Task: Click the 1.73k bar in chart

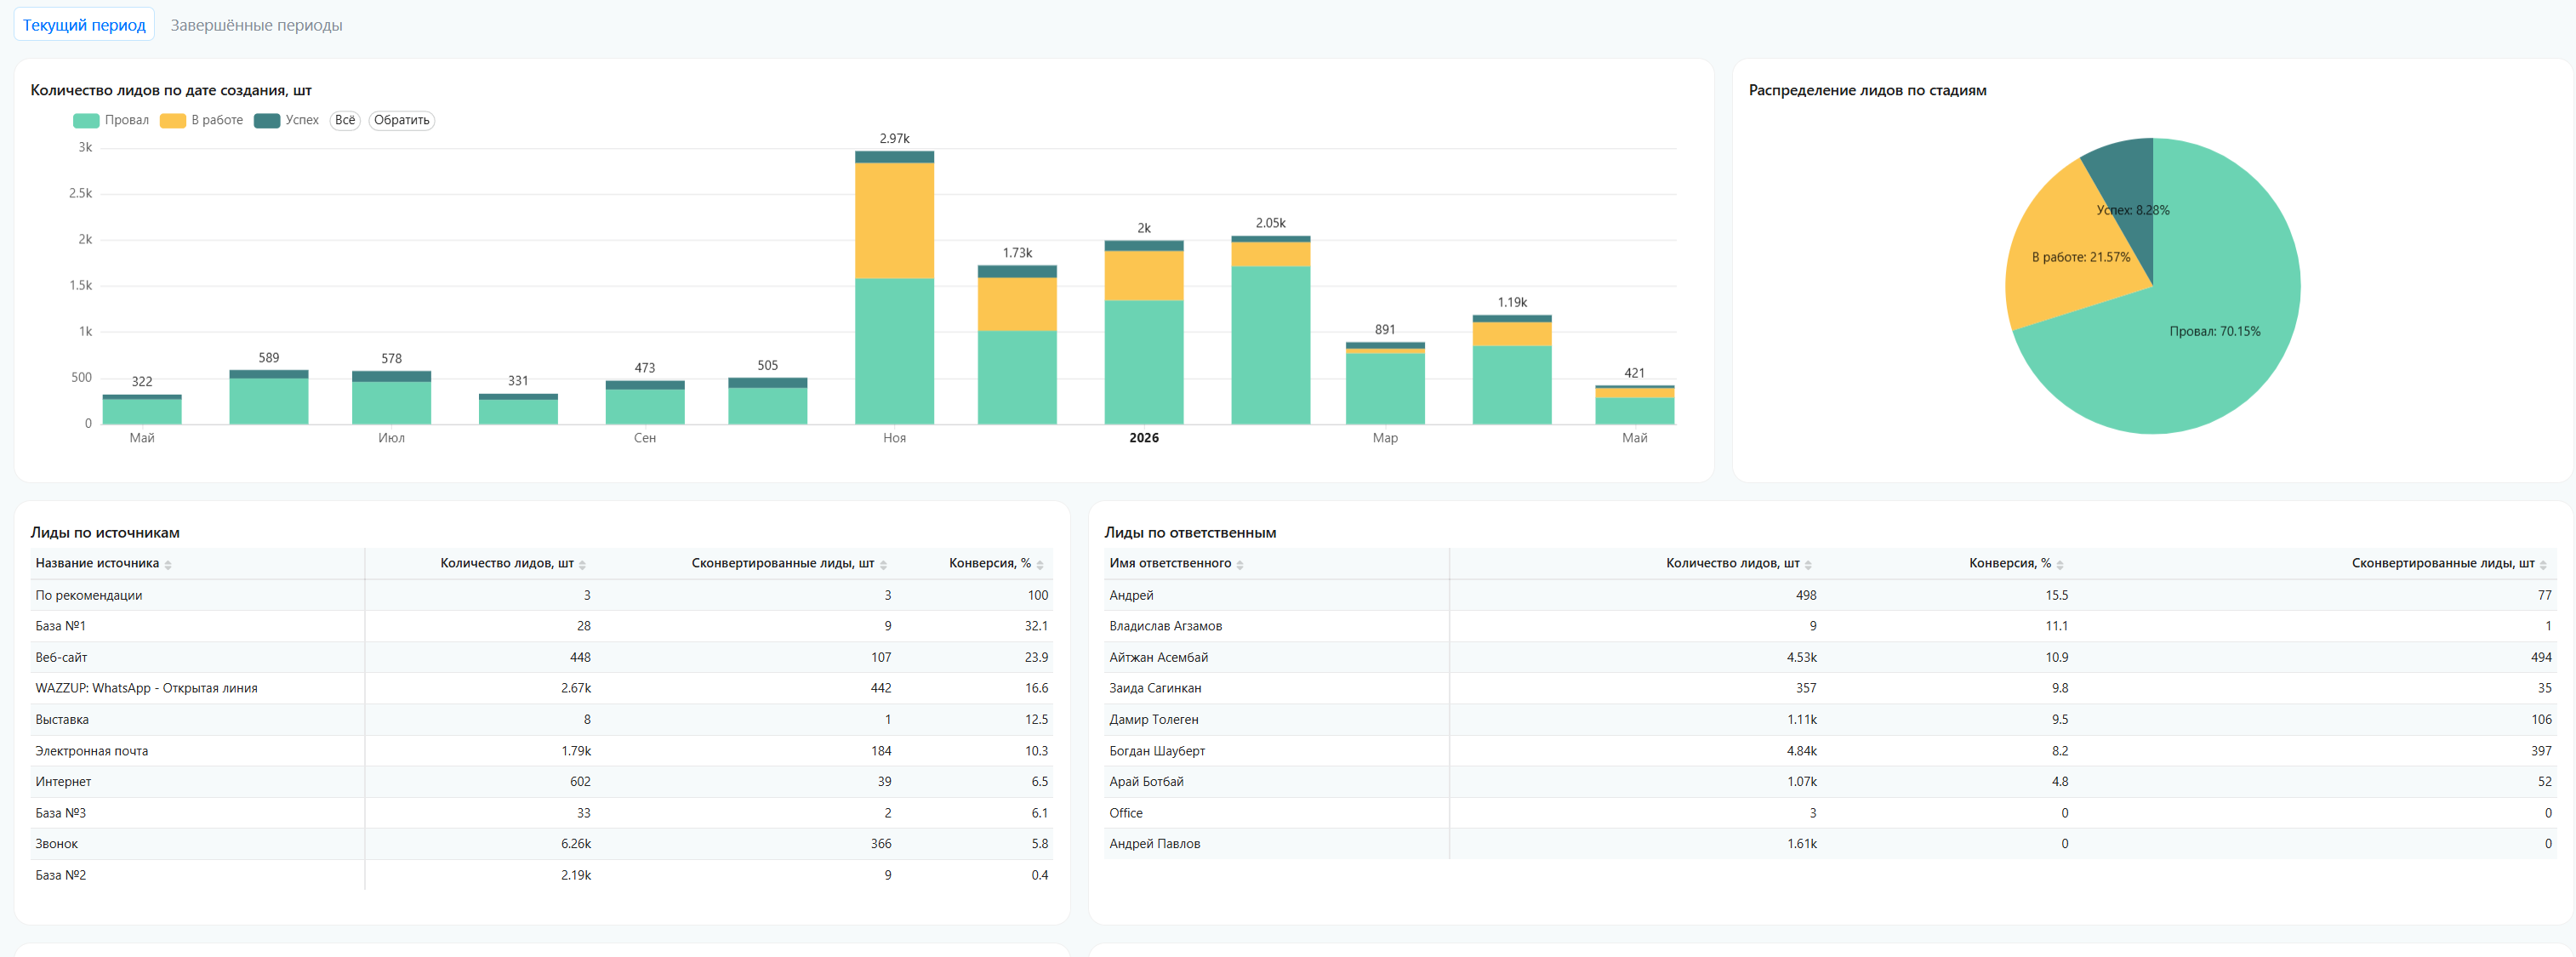Action: pos(1017,345)
